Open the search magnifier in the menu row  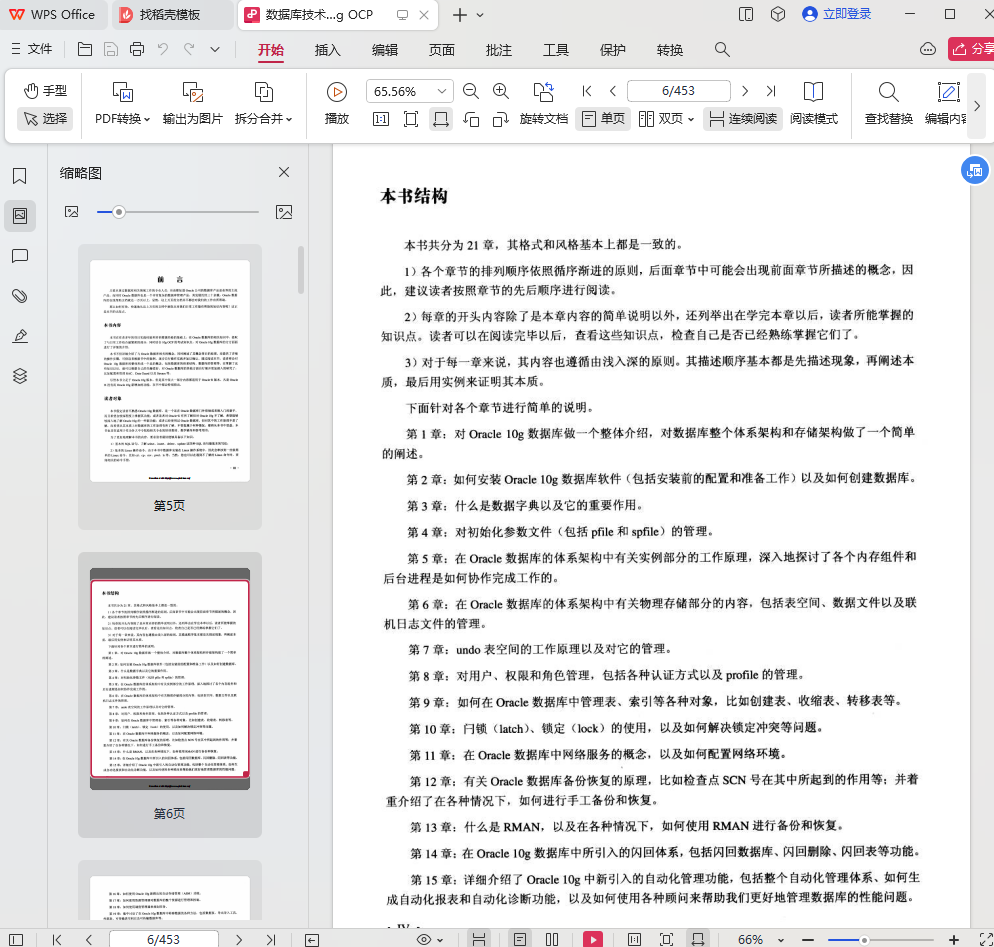tap(722, 49)
